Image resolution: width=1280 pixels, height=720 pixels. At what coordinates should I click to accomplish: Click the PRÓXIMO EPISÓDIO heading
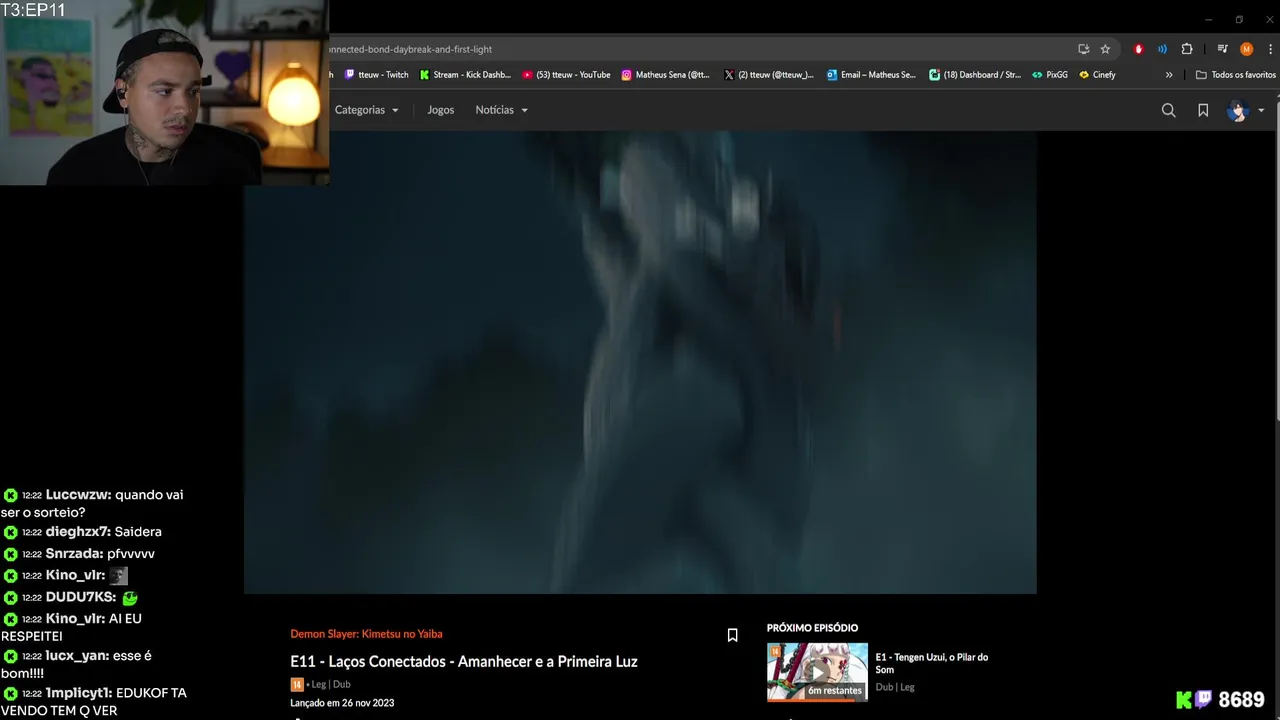(x=812, y=628)
